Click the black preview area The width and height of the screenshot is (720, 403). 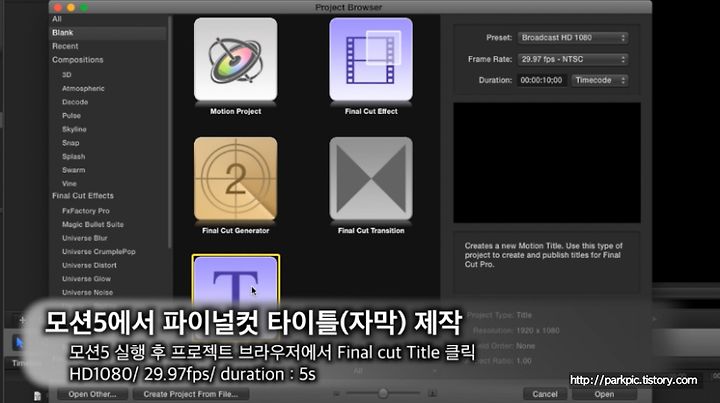547,162
